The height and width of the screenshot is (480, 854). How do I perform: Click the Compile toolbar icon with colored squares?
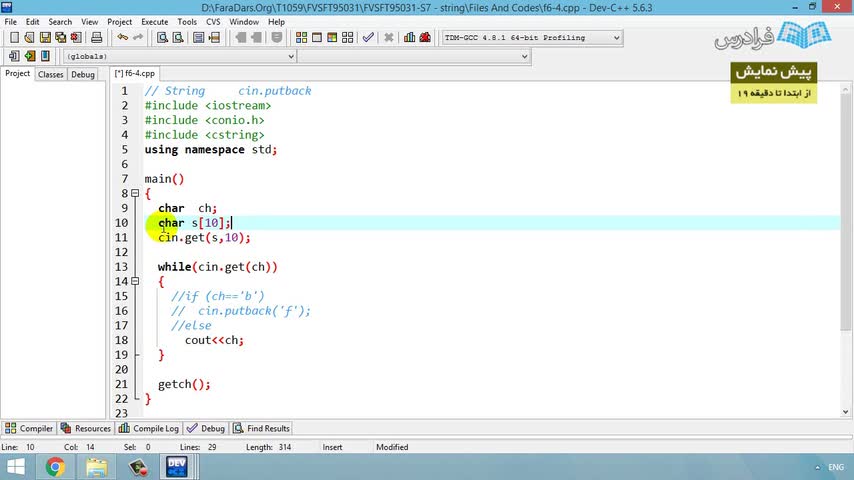tap(301, 38)
